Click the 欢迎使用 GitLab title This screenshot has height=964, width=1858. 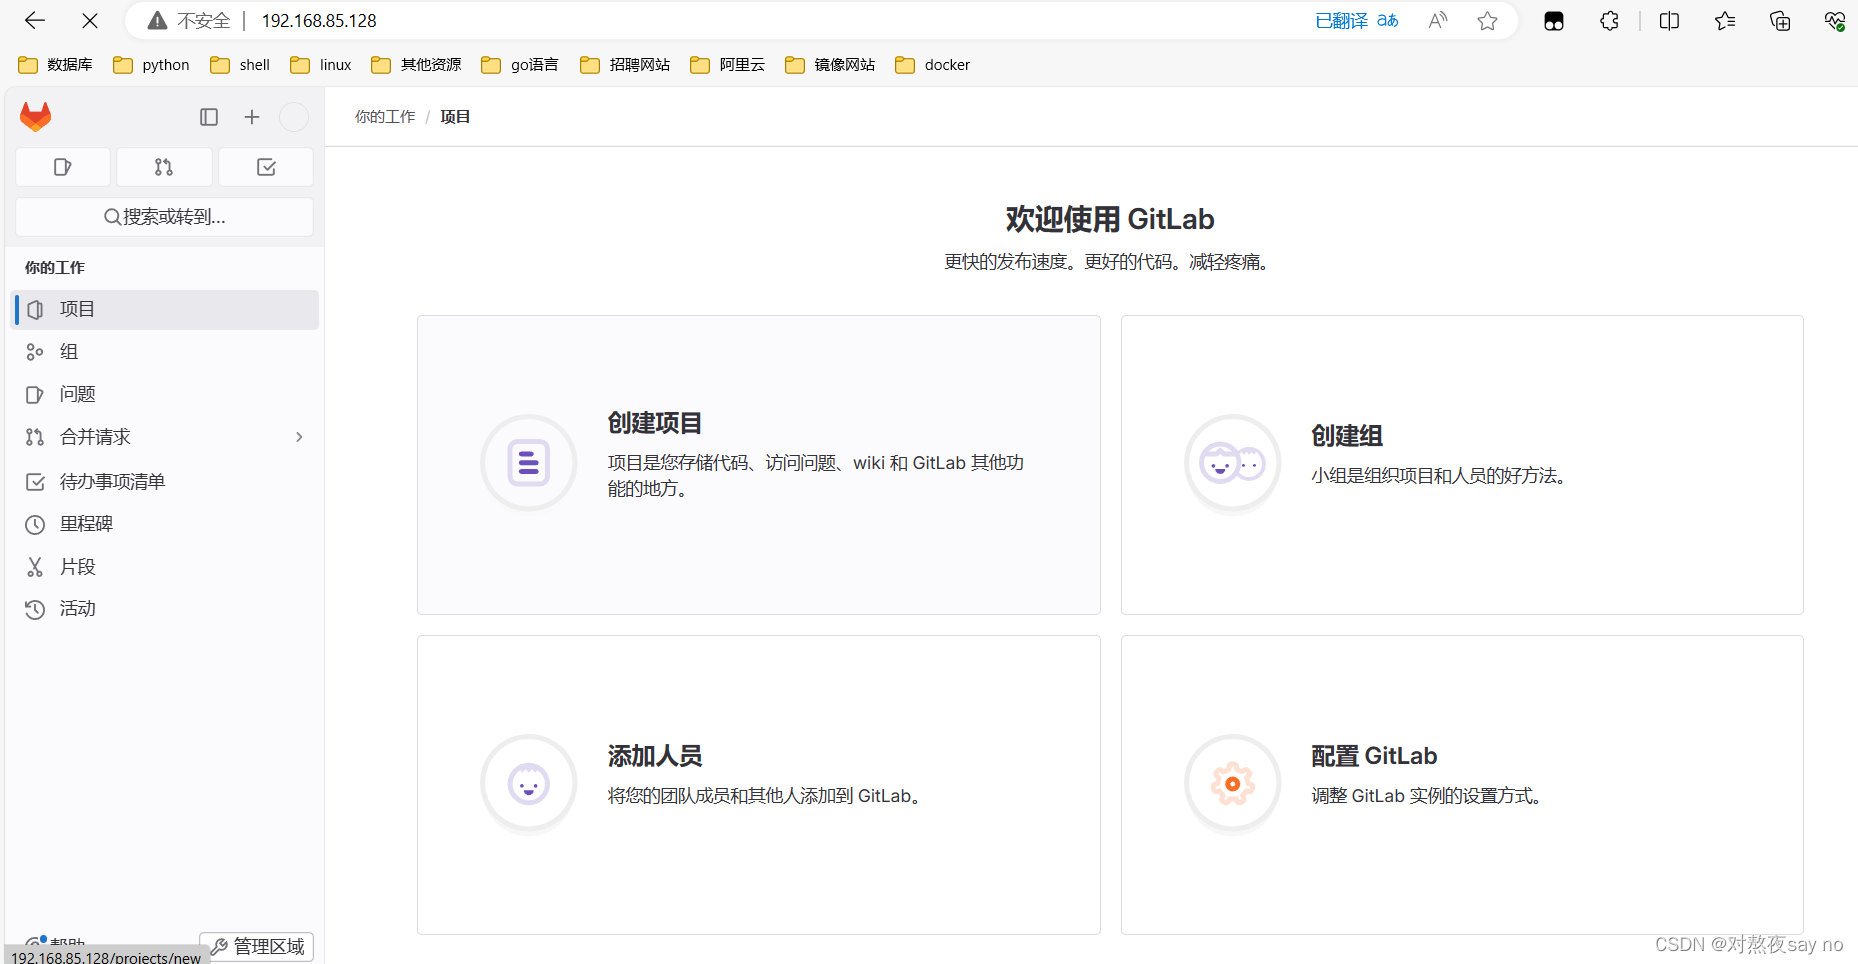[1110, 219]
